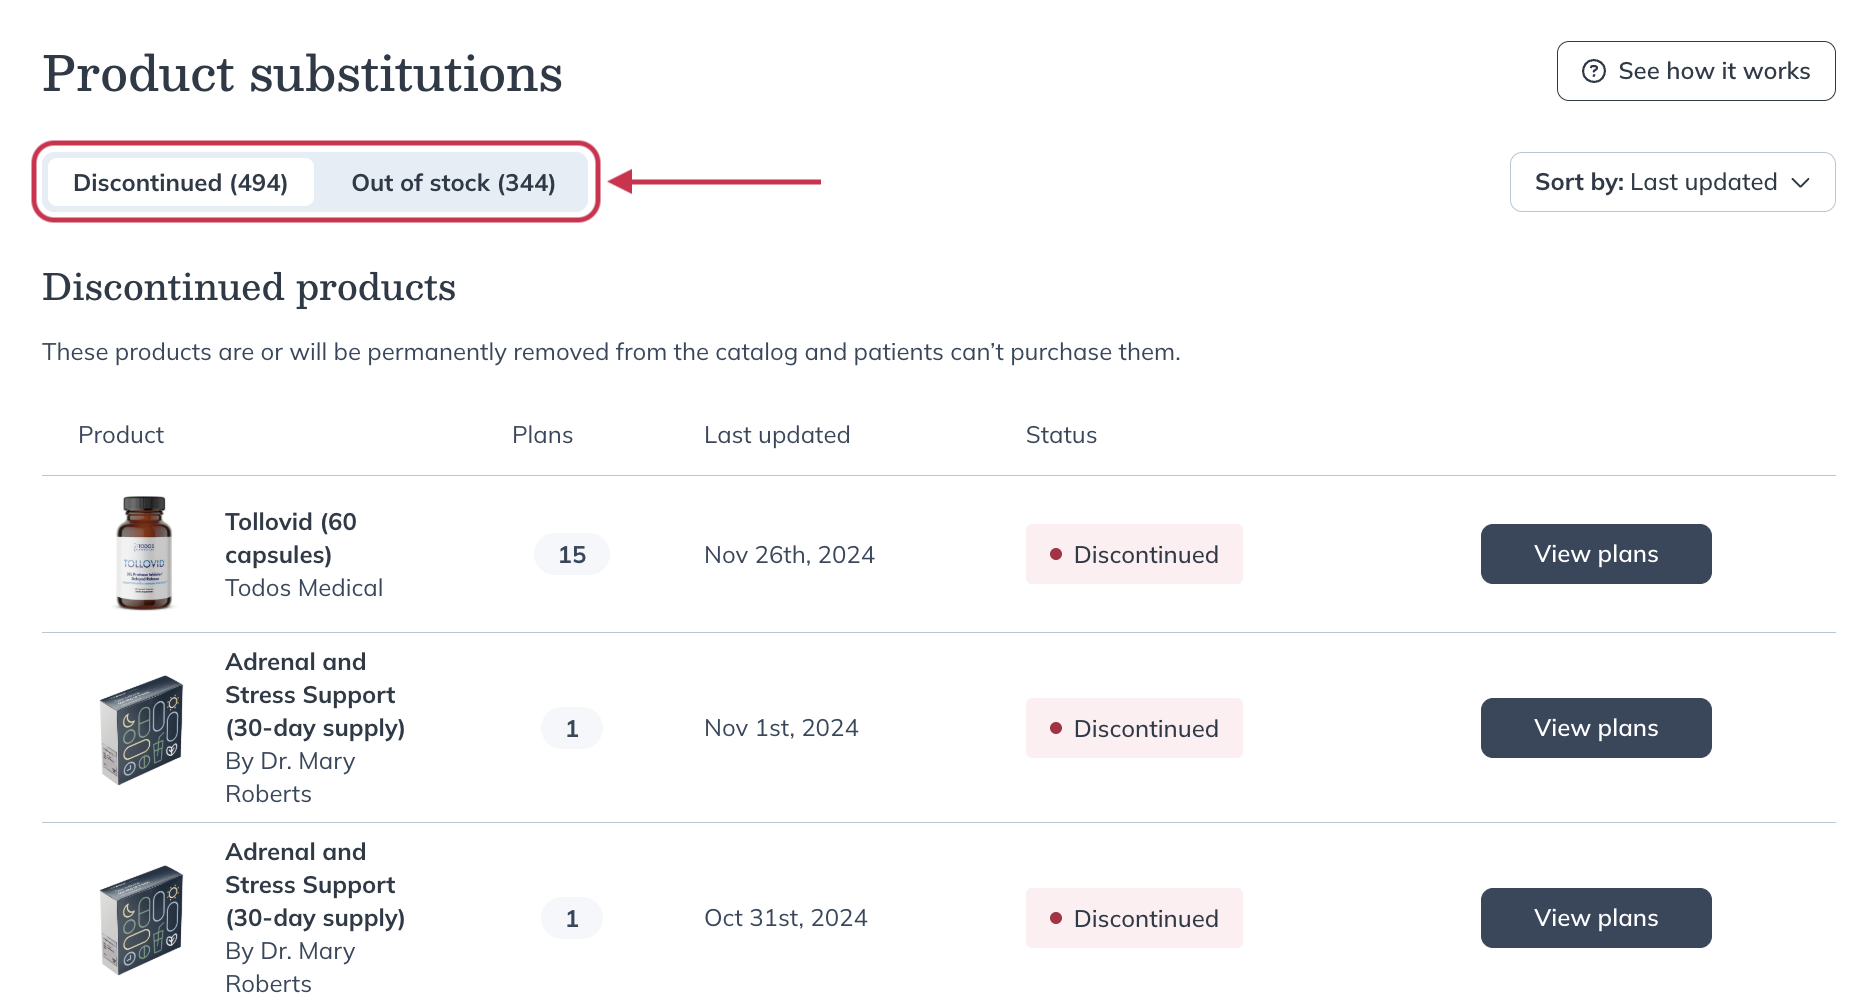Click the Todos Medical brand name
The height and width of the screenshot is (1006, 1866).
coord(303,588)
